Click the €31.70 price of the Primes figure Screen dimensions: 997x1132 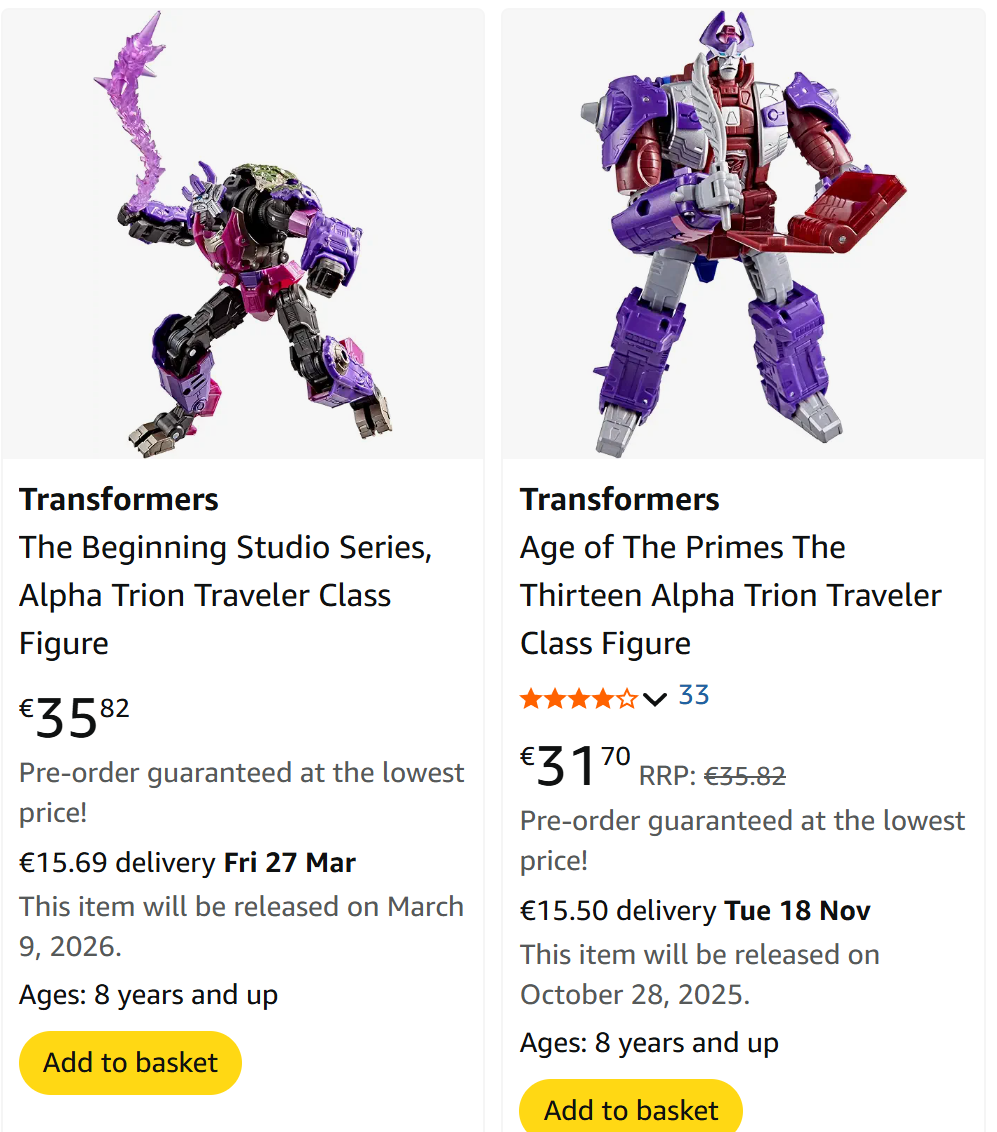(575, 765)
